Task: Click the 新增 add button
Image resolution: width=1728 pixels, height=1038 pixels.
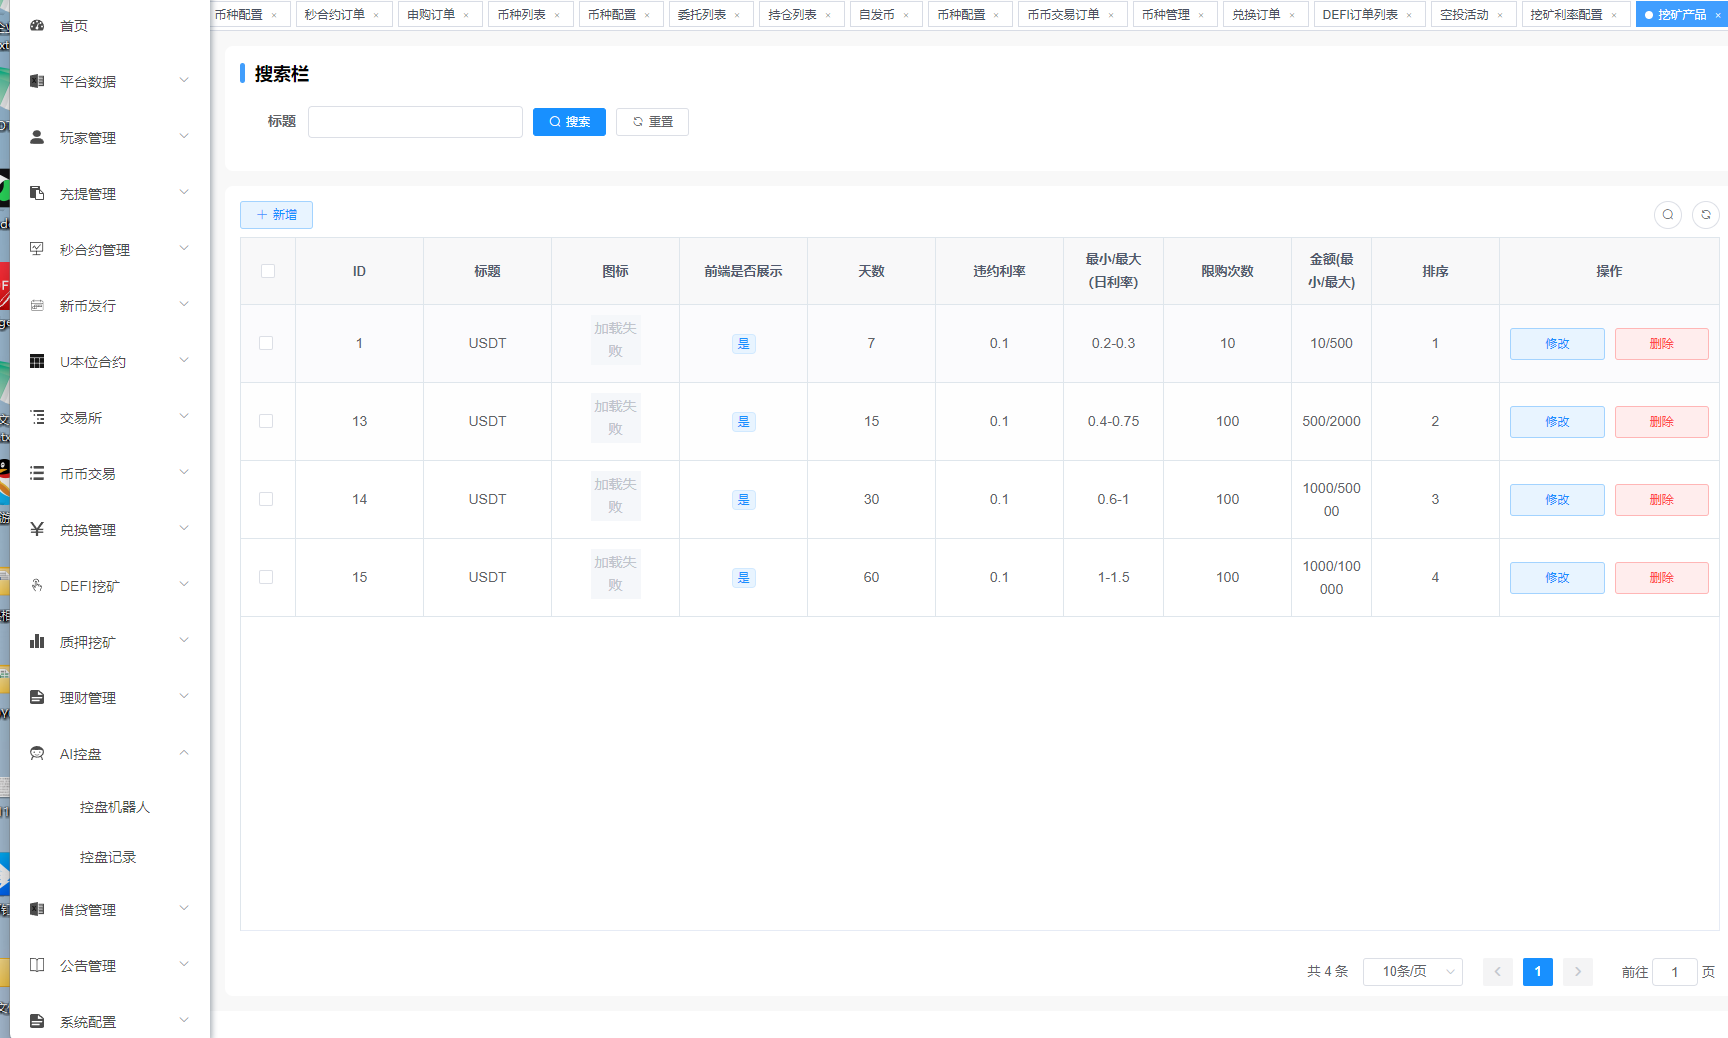Action: [276, 215]
